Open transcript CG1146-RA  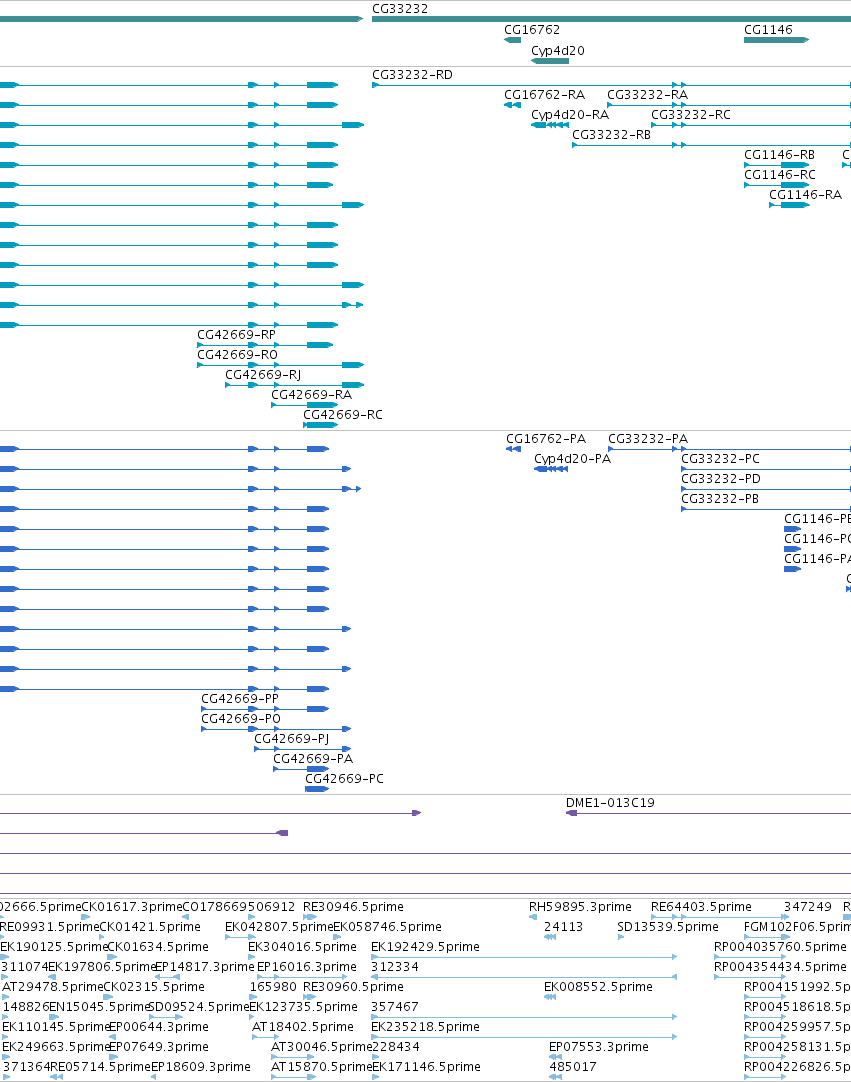point(805,195)
